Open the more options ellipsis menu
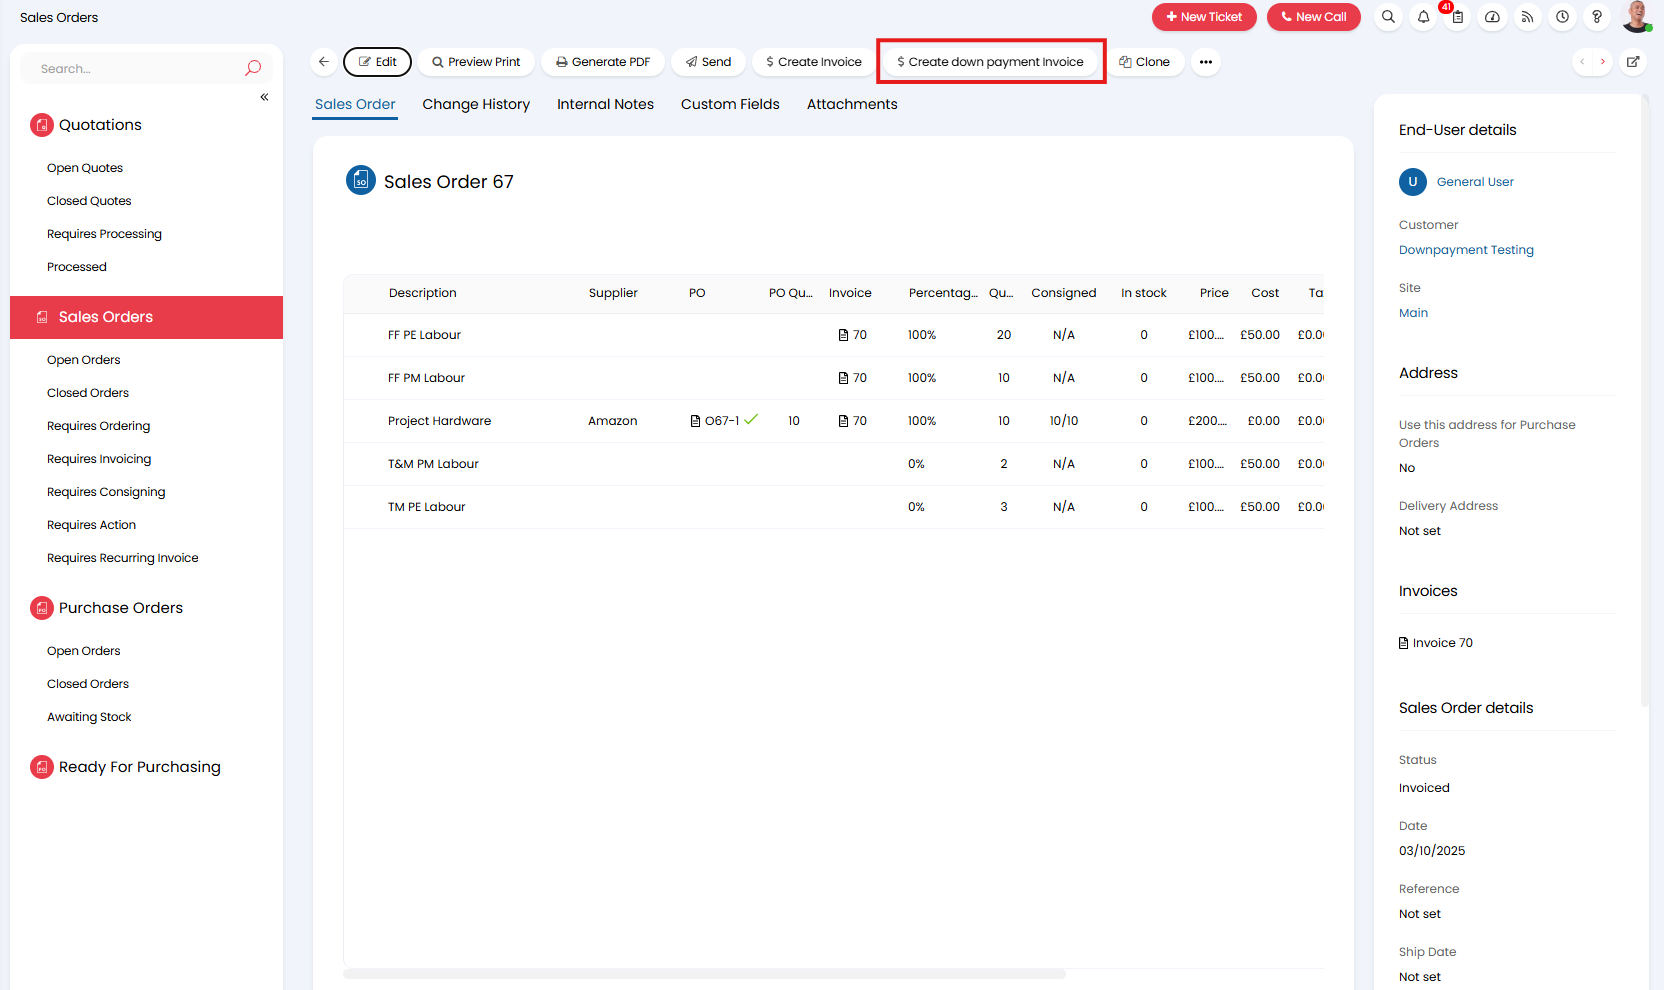Image resolution: width=1664 pixels, height=990 pixels. tap(1205, 62)
